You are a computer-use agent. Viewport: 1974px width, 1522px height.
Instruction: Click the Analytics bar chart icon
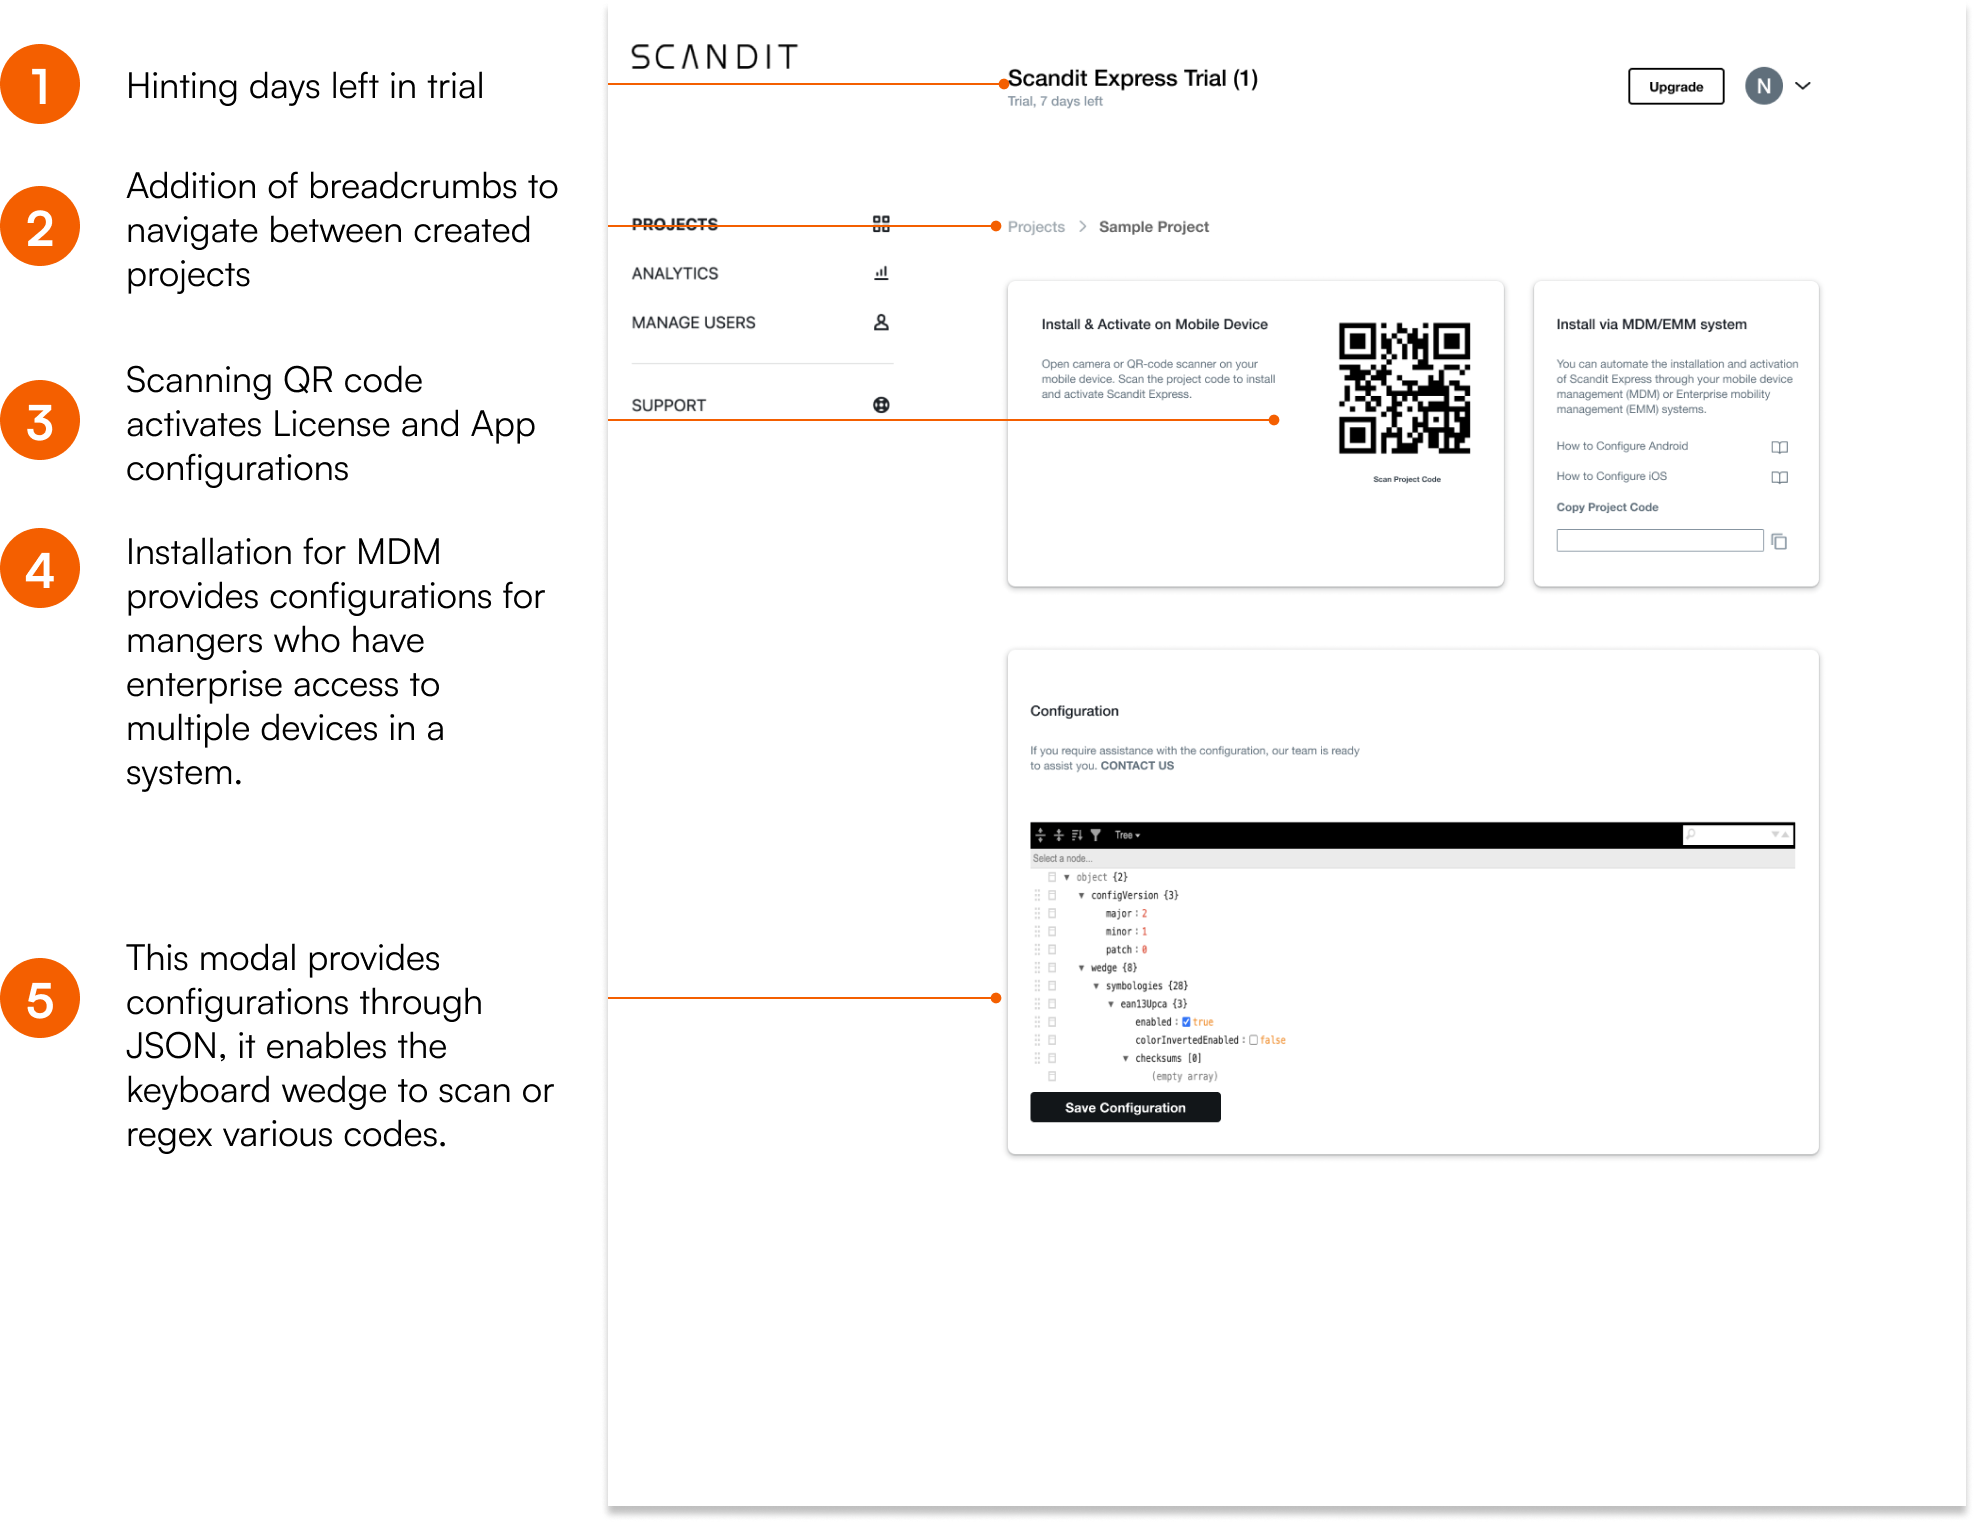881,273
